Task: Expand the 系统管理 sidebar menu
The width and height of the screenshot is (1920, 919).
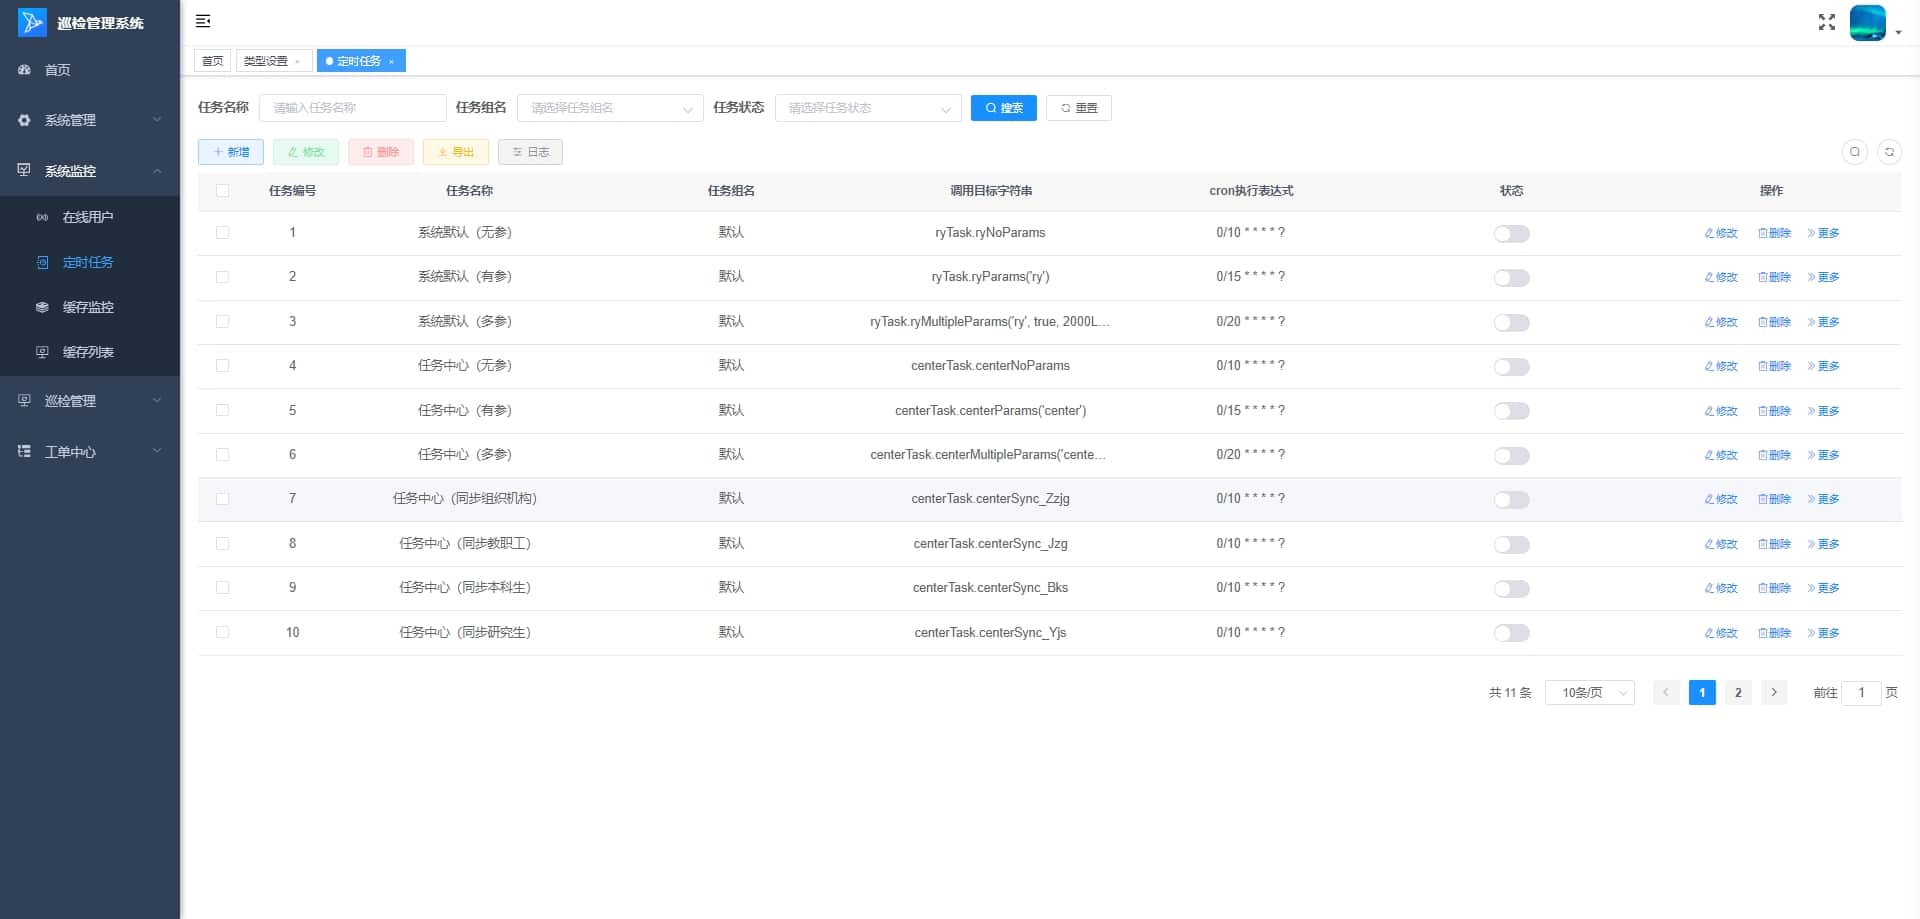Action: pos(90,120)
